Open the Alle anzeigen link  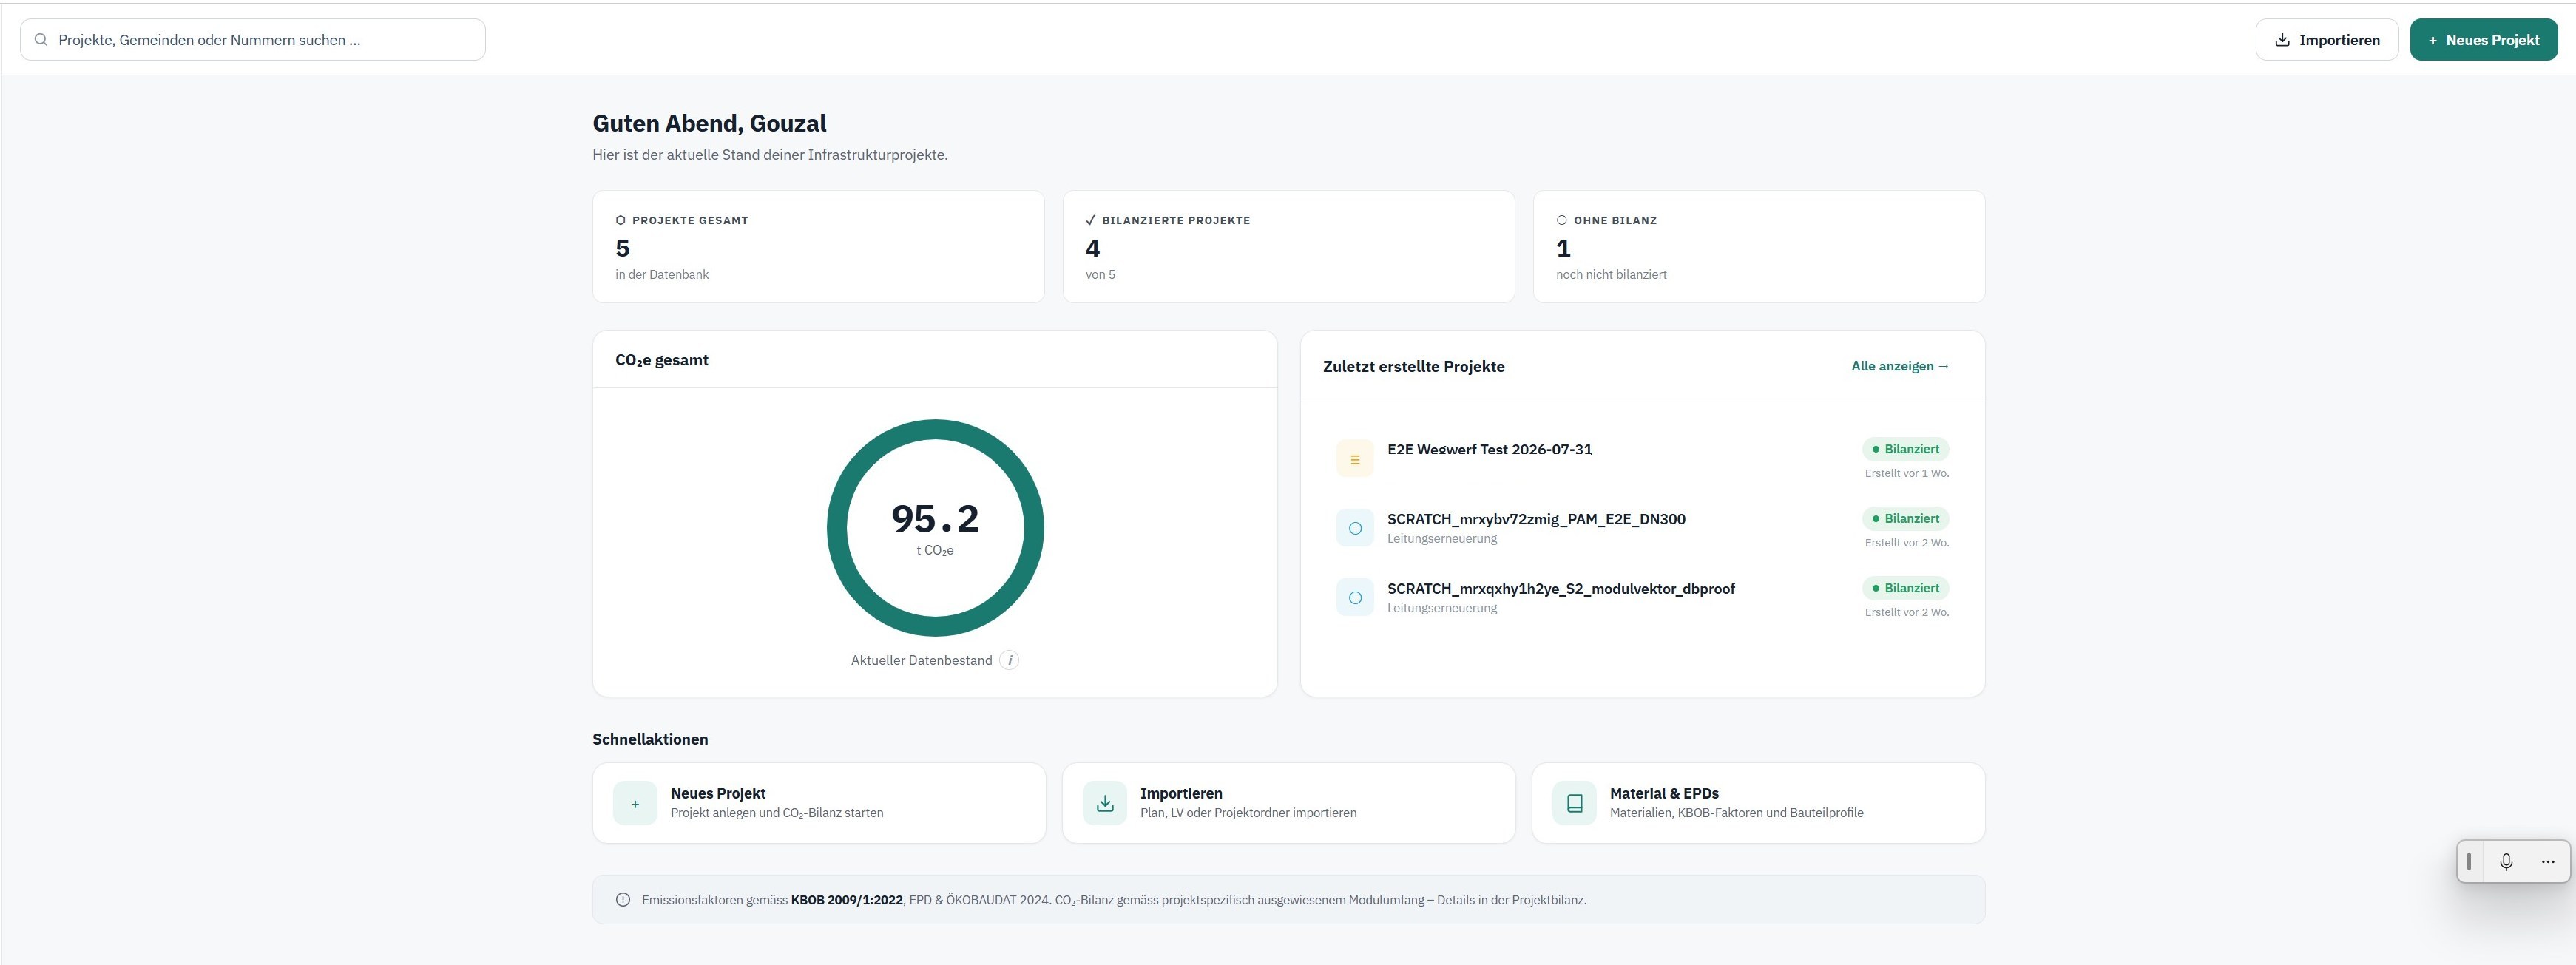(x=1900, y=366)
